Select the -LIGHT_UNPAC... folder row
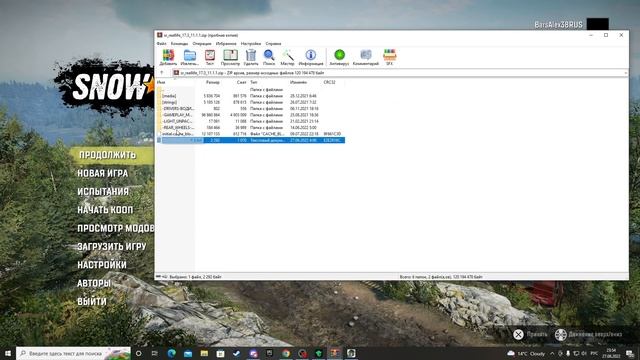 pyautogui.click(x=251, y=121)
